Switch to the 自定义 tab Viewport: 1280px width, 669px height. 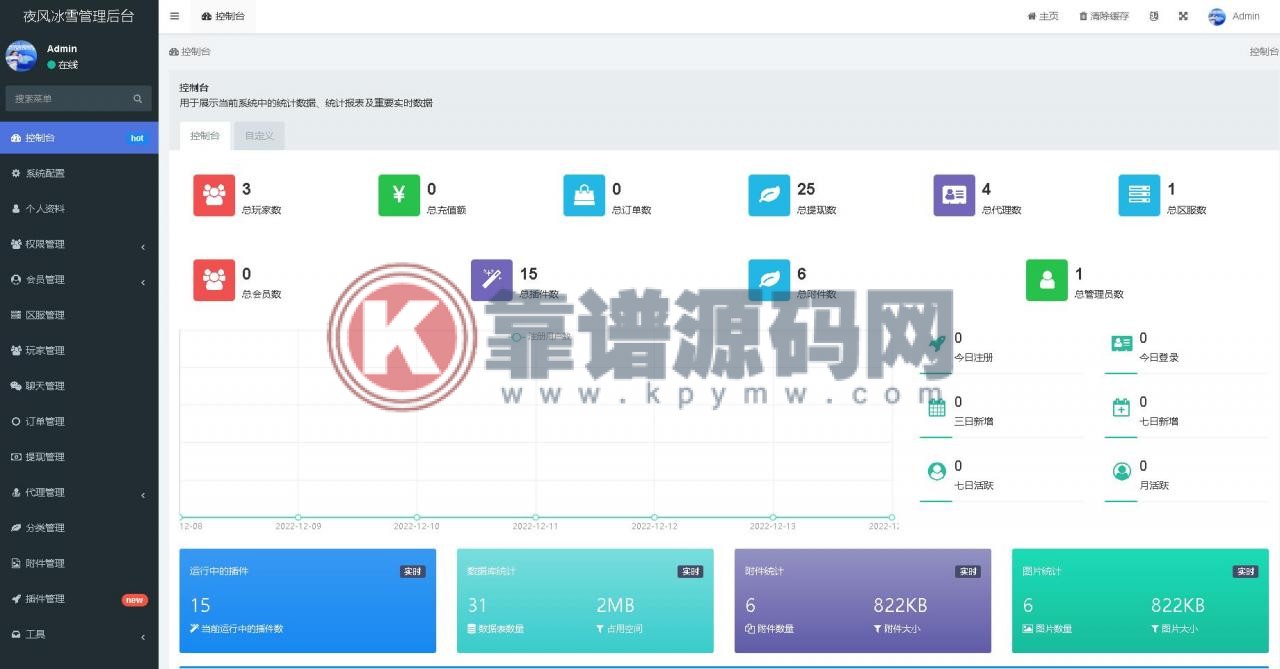(259, 136)
